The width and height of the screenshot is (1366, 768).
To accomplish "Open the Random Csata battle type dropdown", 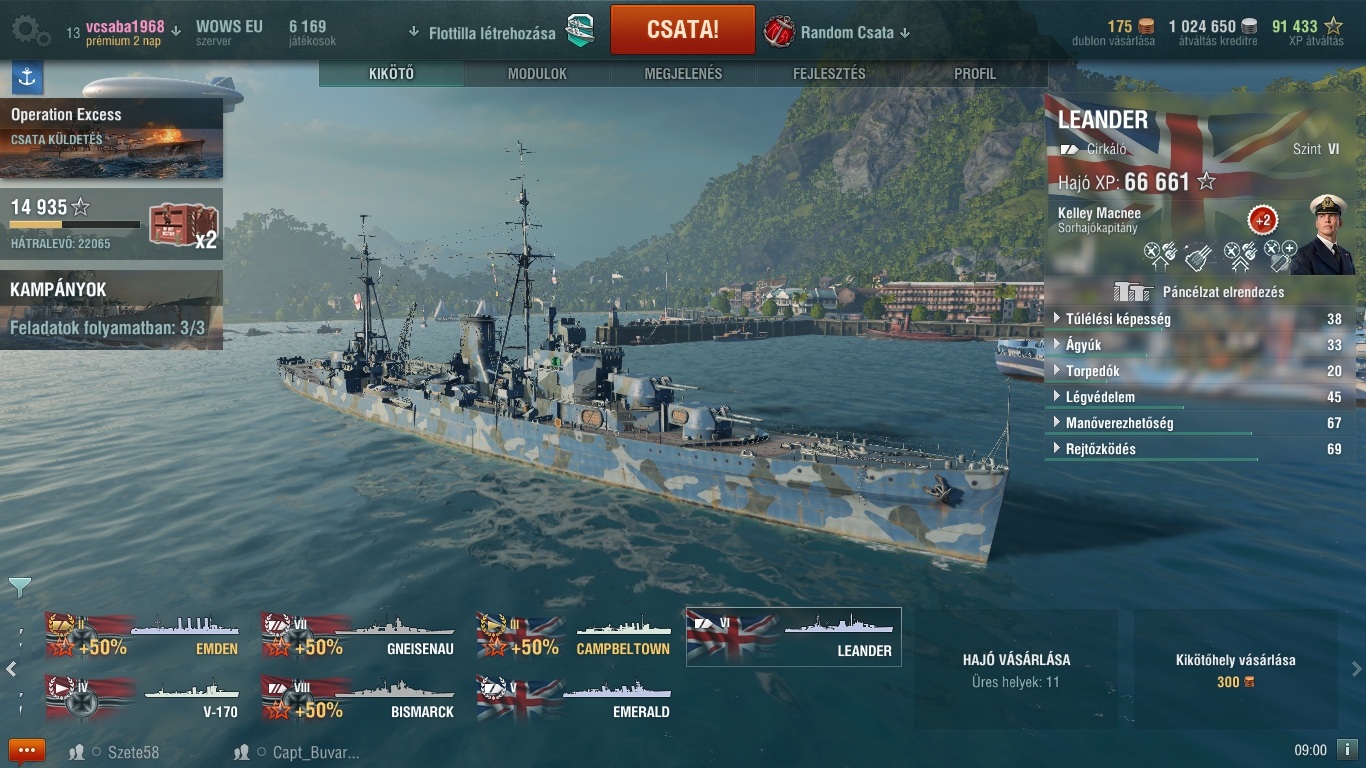I will (838, 32).
